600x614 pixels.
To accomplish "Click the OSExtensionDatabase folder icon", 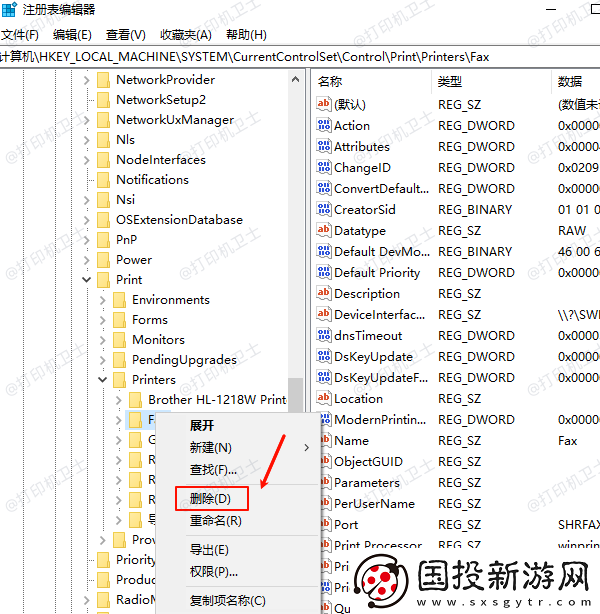I will point(103,220).
